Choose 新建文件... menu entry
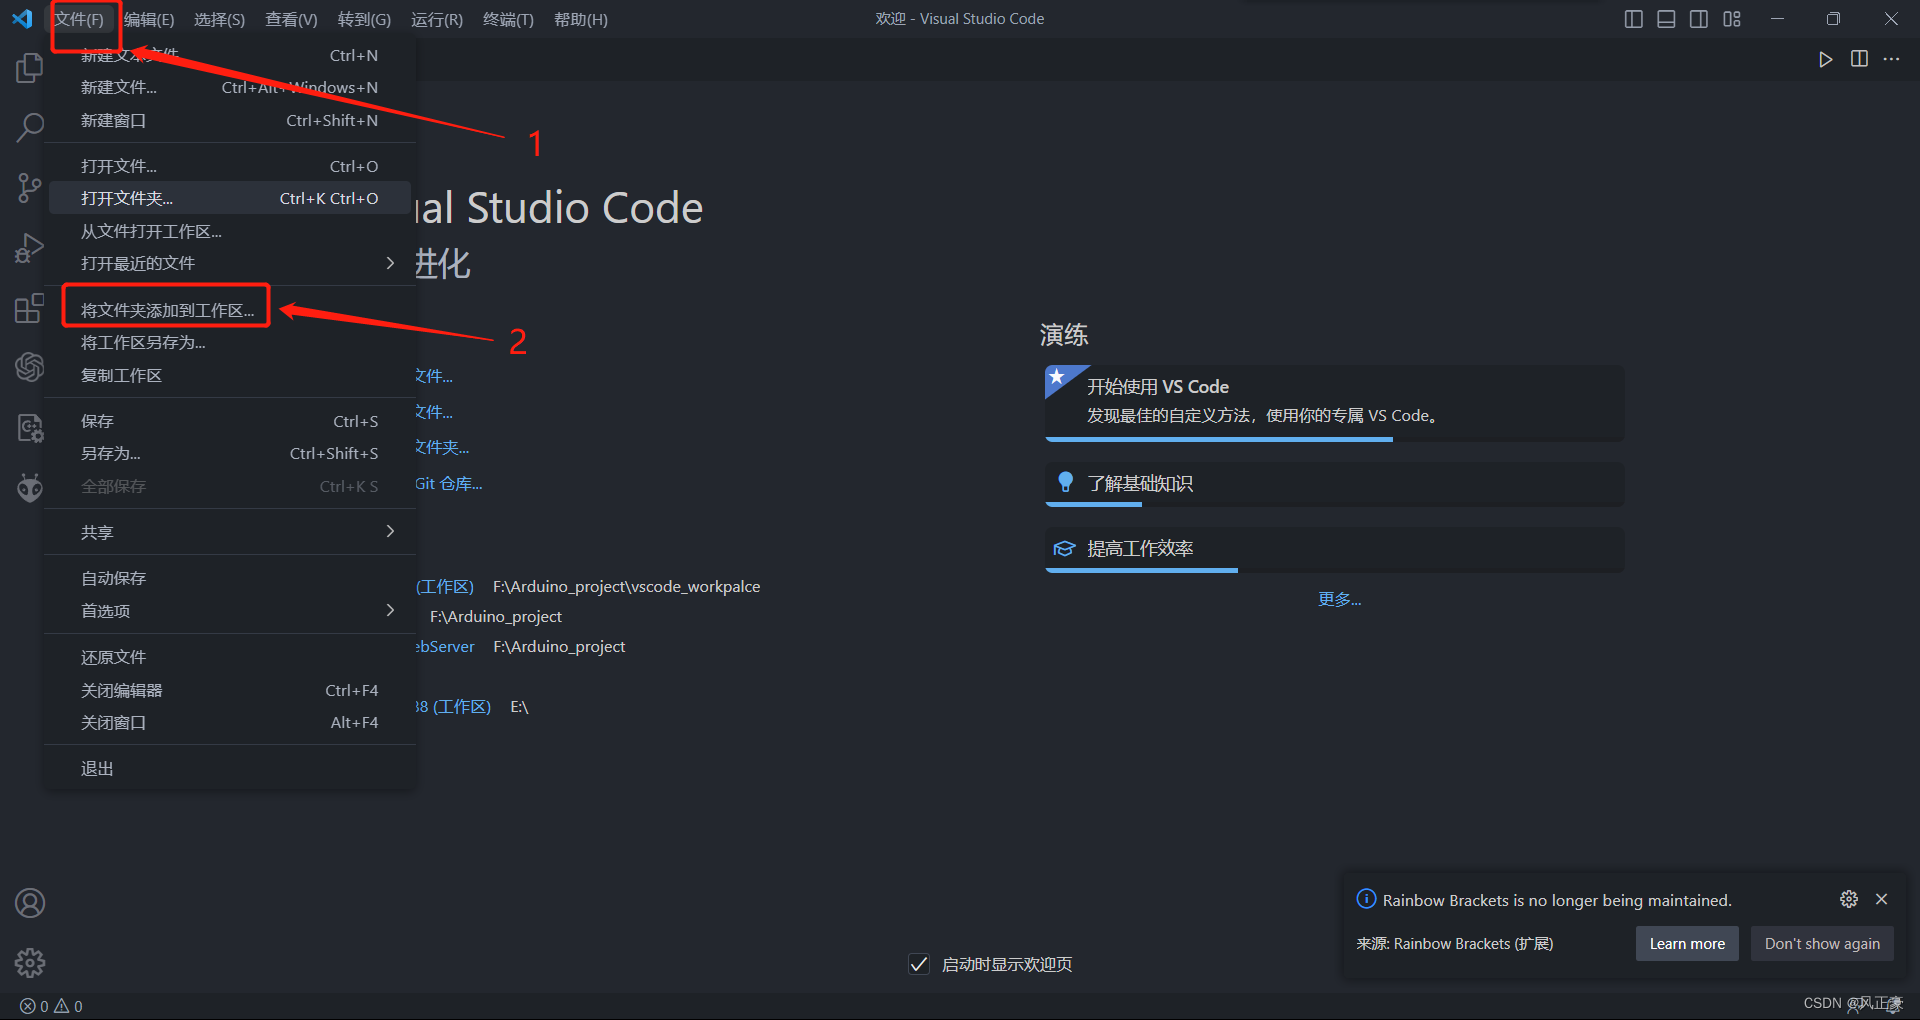The width and height of the screenshot is (1920, 1020). (x=230, y=87)
